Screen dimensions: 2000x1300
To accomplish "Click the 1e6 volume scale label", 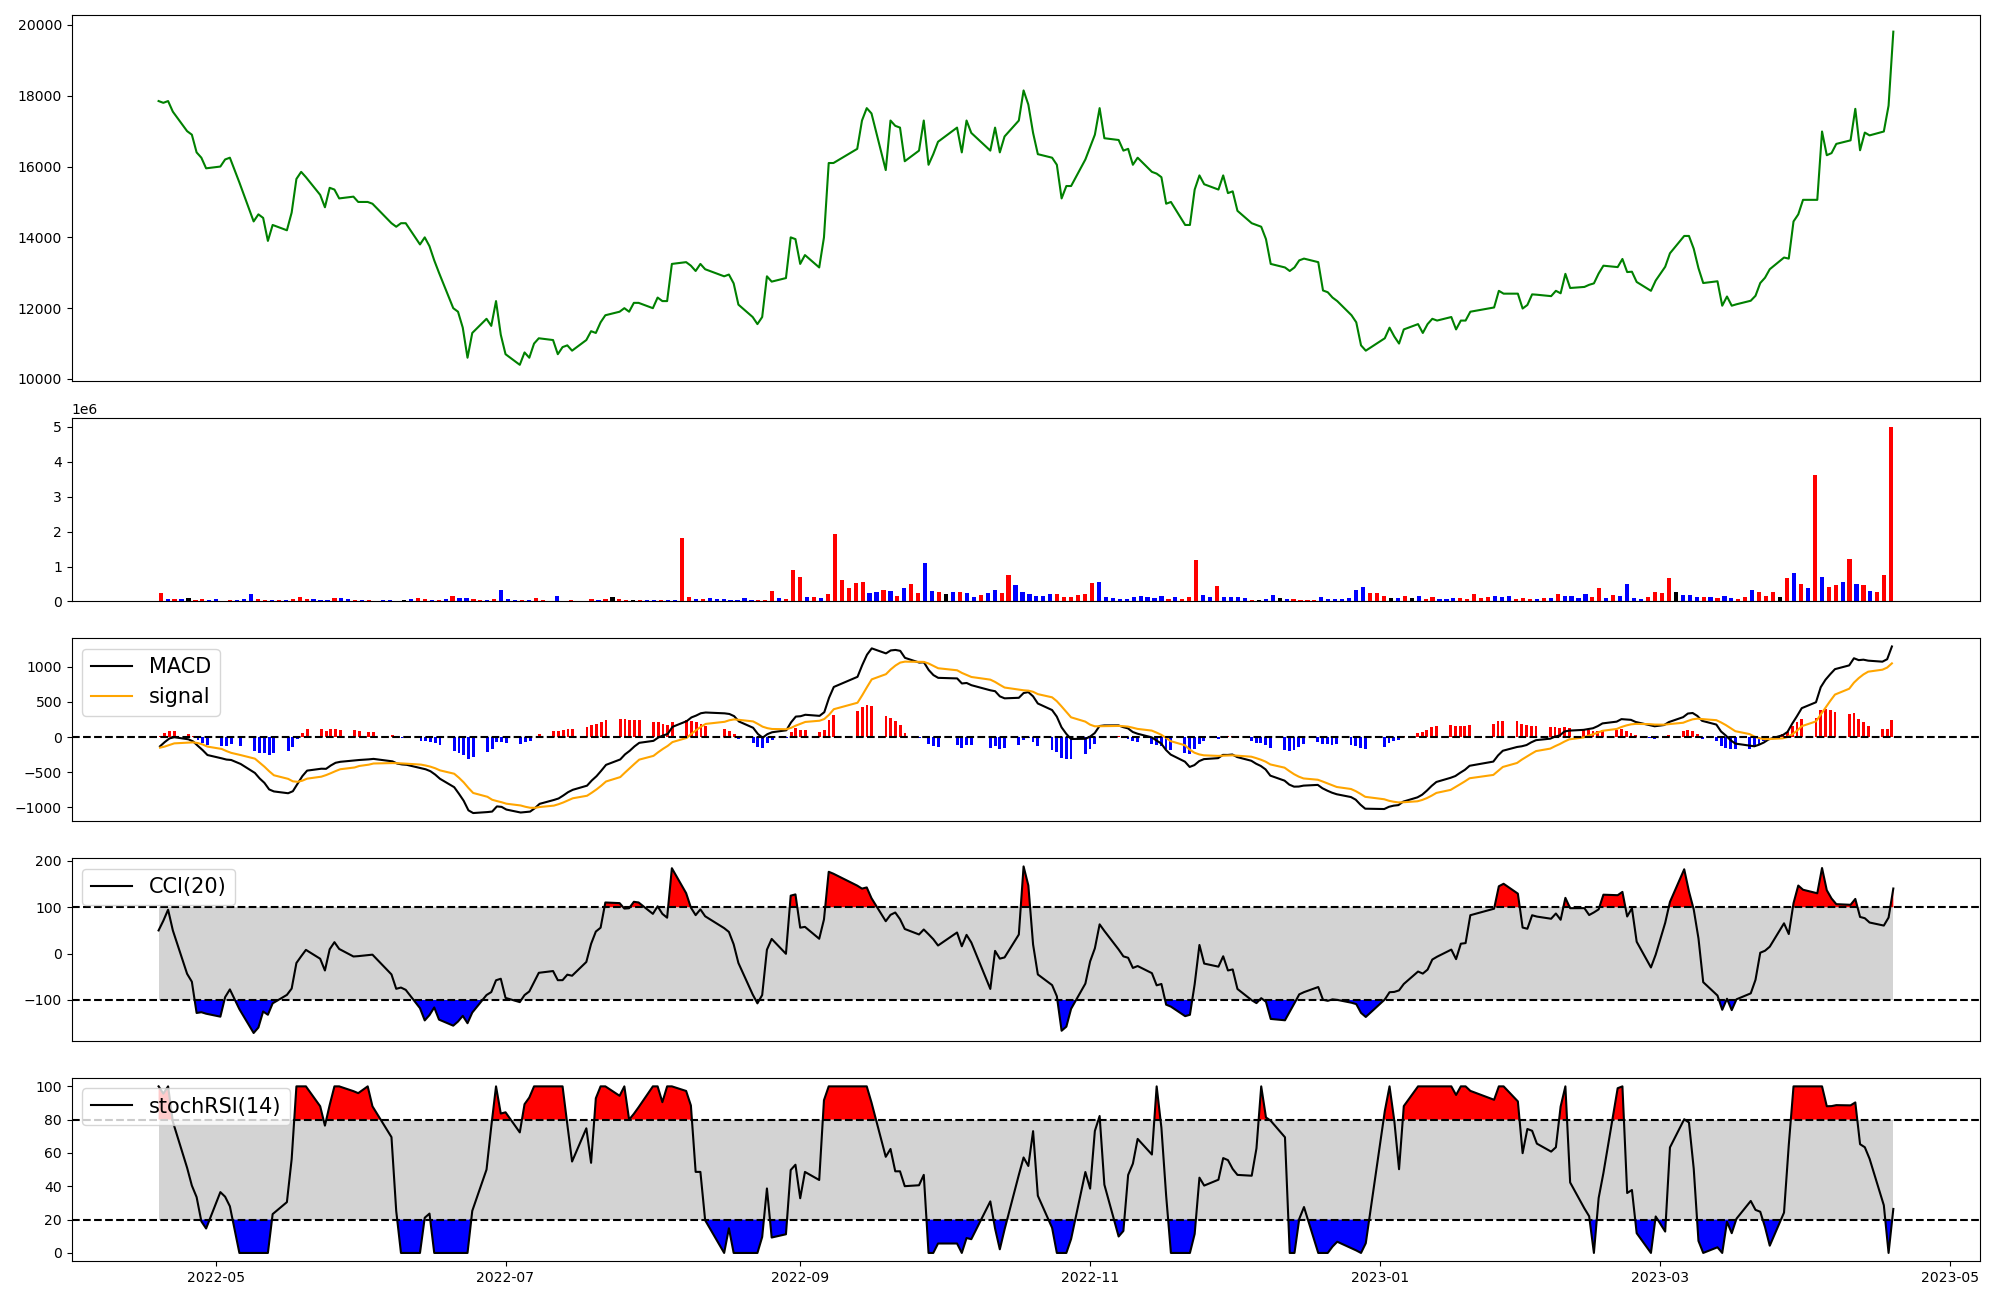I will pos(84,410).
